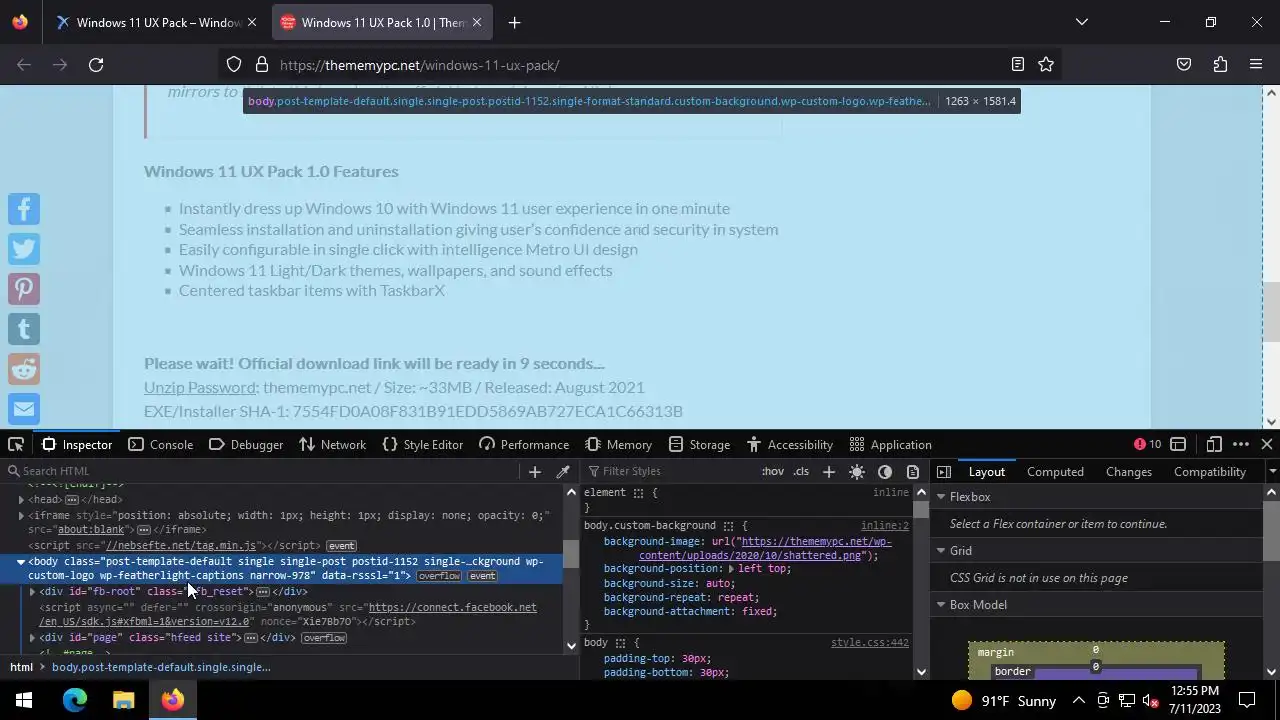Screen dimensions: 1280x720
Task: Collapse the three-pane inspector sidebar
Action: 944,471
